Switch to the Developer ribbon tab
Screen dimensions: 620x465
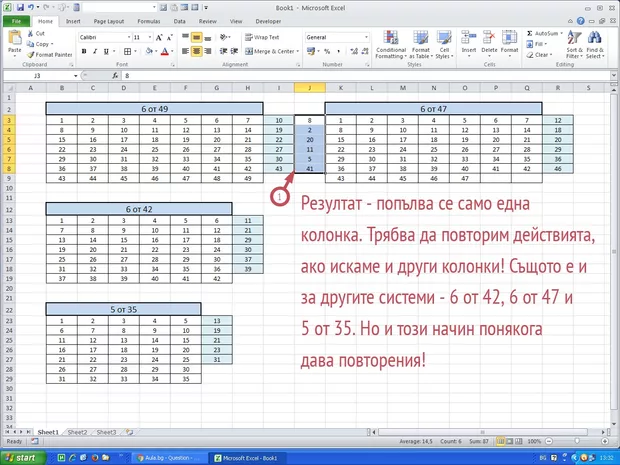tap(268, 21)
